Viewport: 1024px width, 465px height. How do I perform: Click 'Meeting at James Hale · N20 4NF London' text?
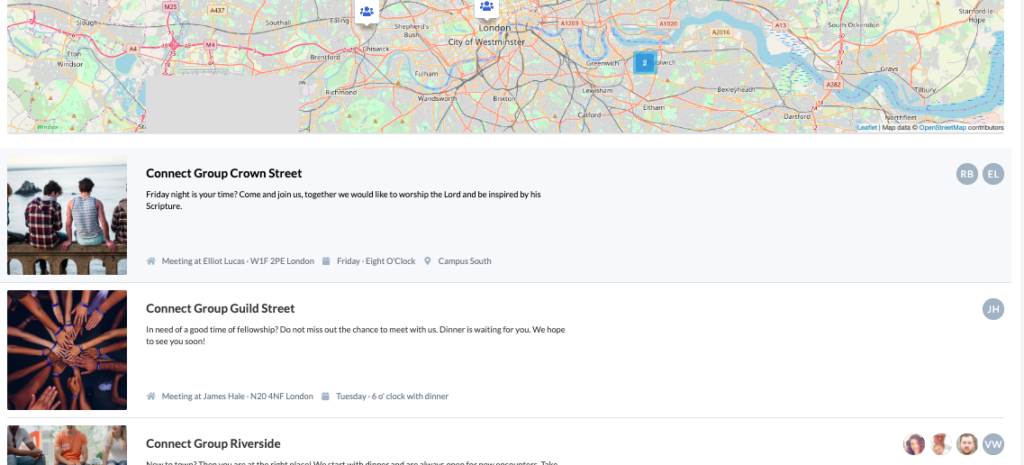click(x=238, y=396)
